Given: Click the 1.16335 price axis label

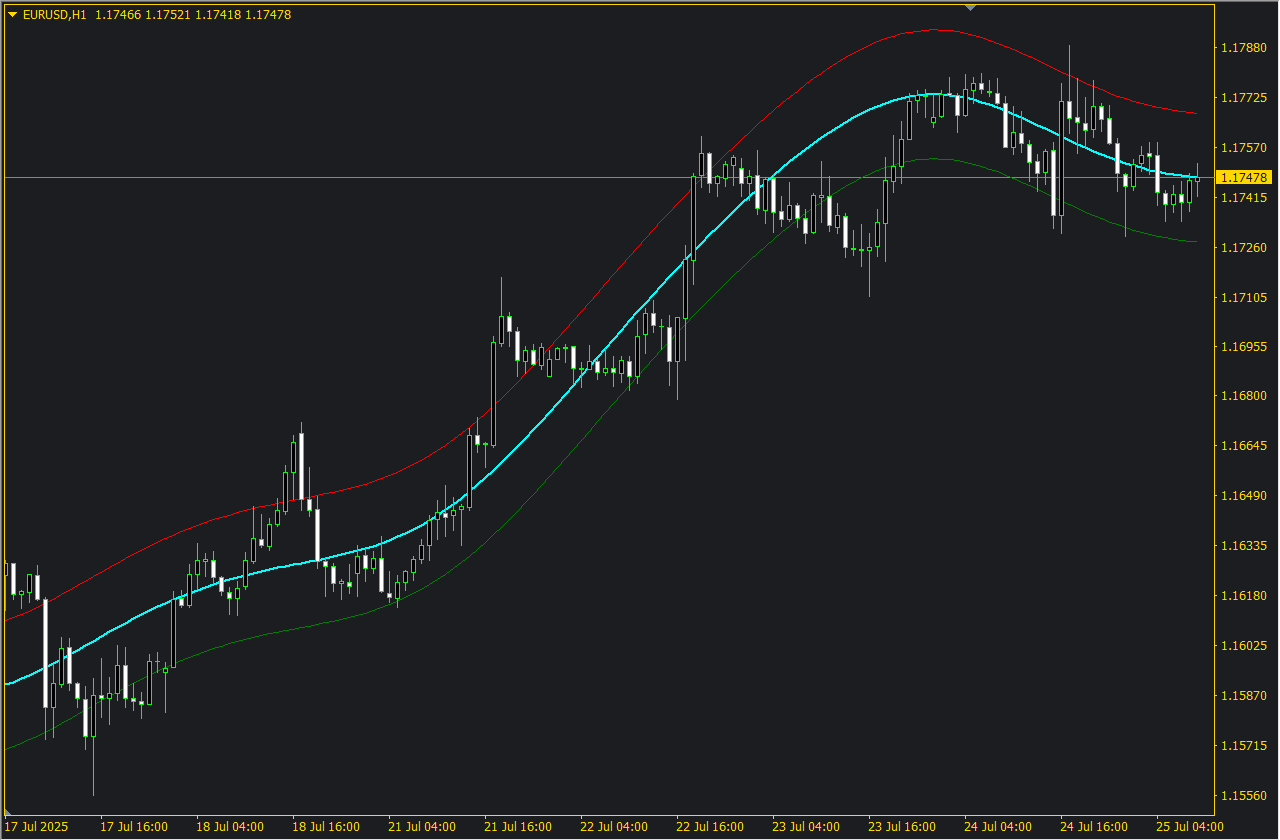Looking at the screenshot, I should pyautogui.click(x=1243, y=547).
